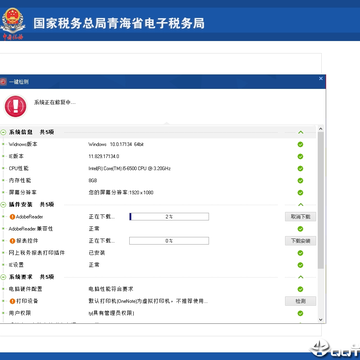This screenshot has width=360, height=360.
Task: Click the 已安装 status text
Action: (97, 253)
